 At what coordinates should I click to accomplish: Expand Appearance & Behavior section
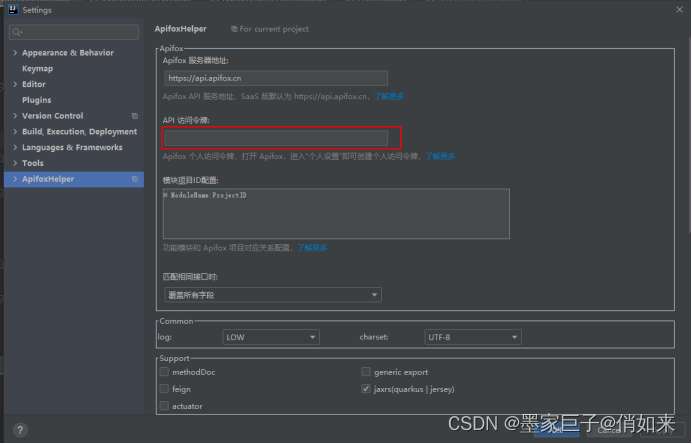pos(15,53)
